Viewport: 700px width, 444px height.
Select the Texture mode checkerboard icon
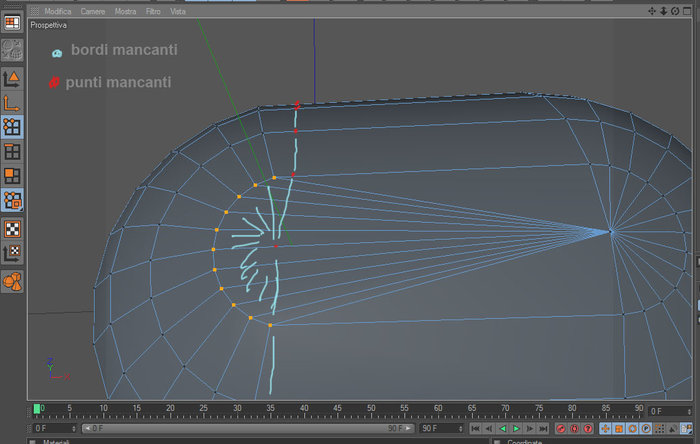pos(12,229)
